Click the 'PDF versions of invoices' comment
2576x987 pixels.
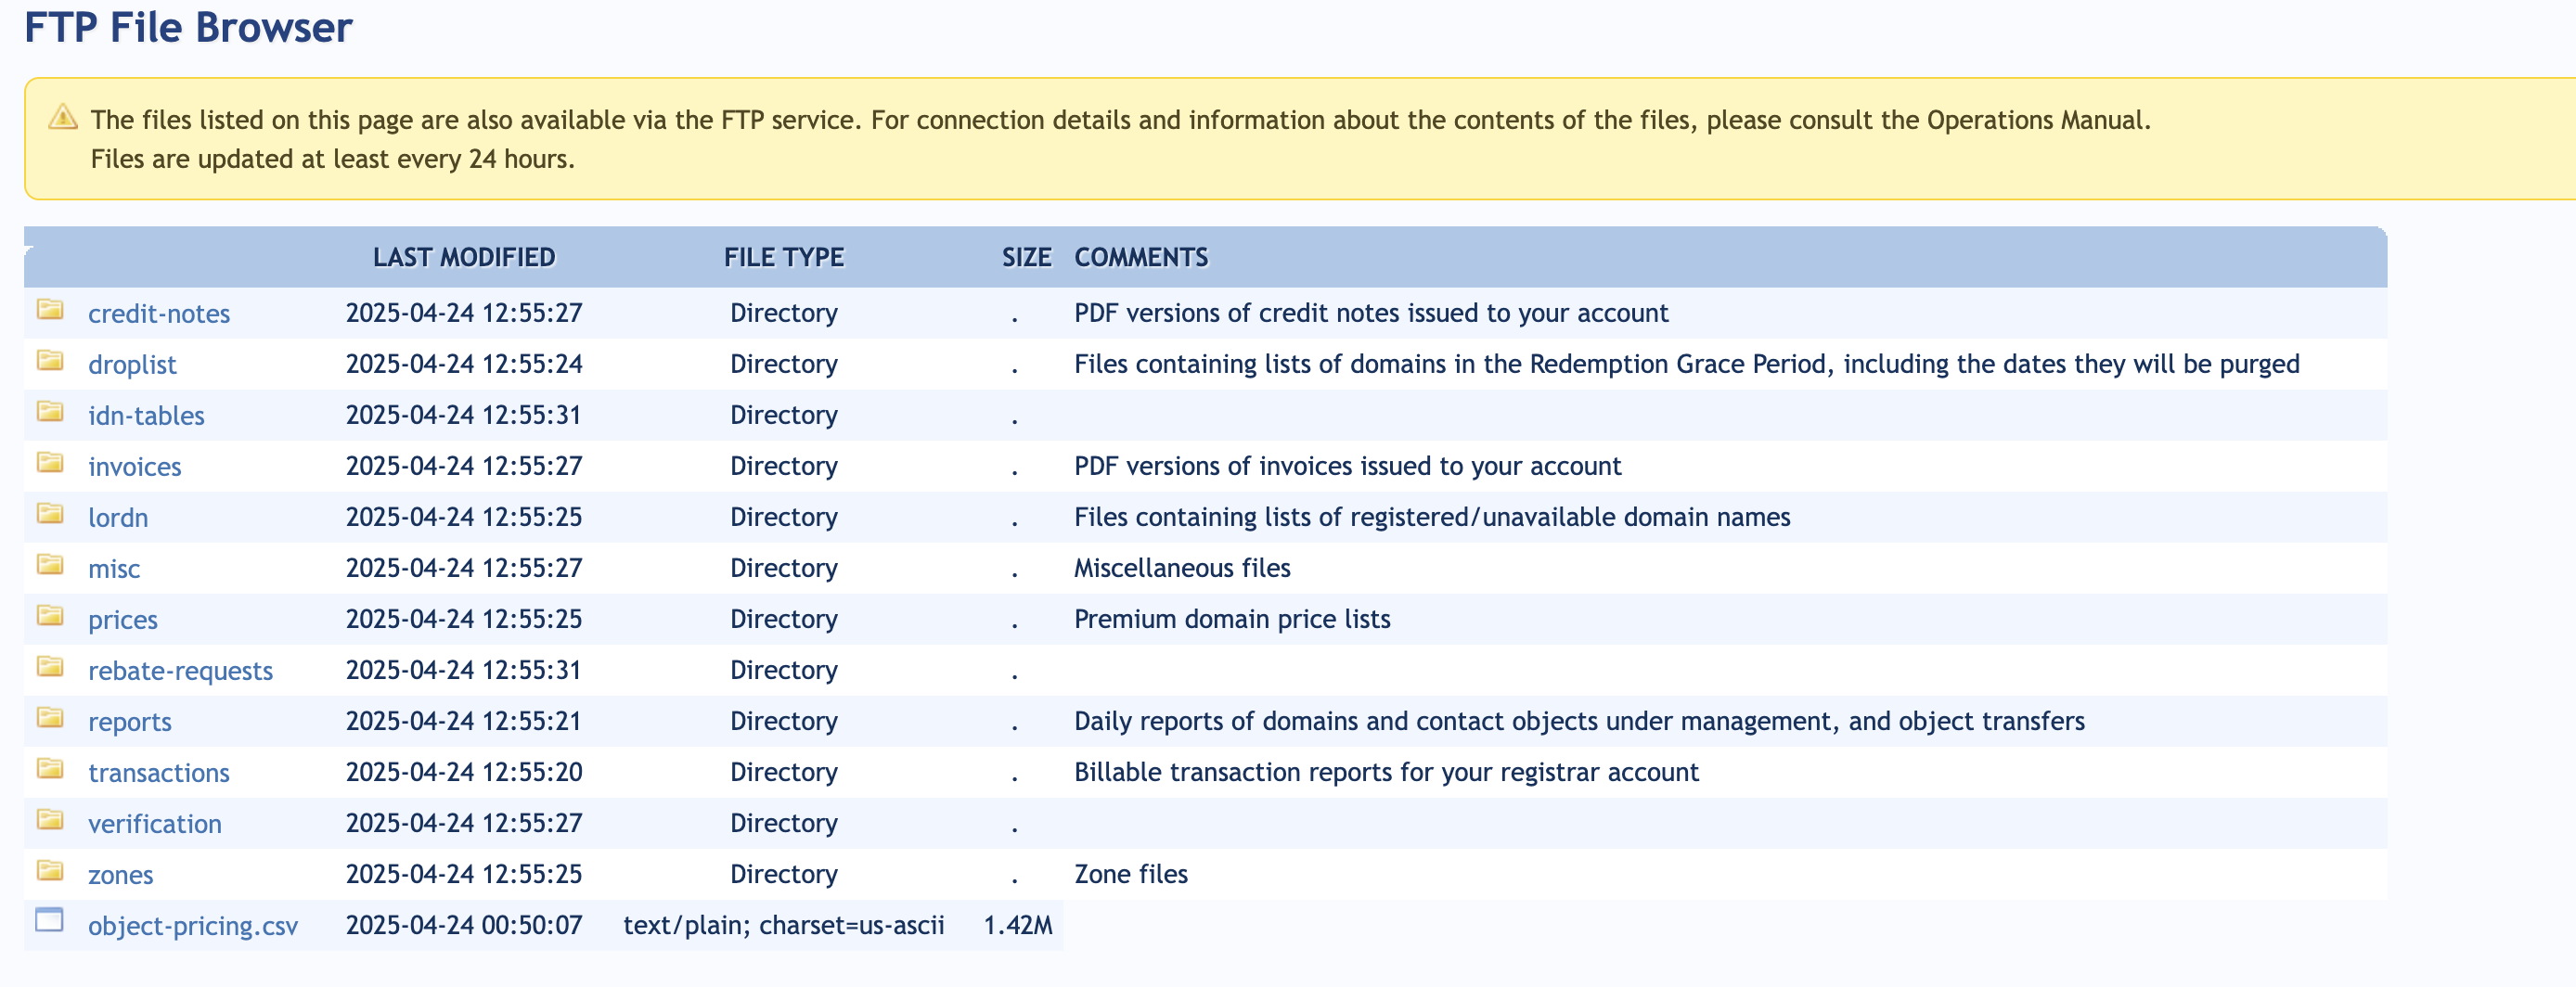tap(1348, 466)
